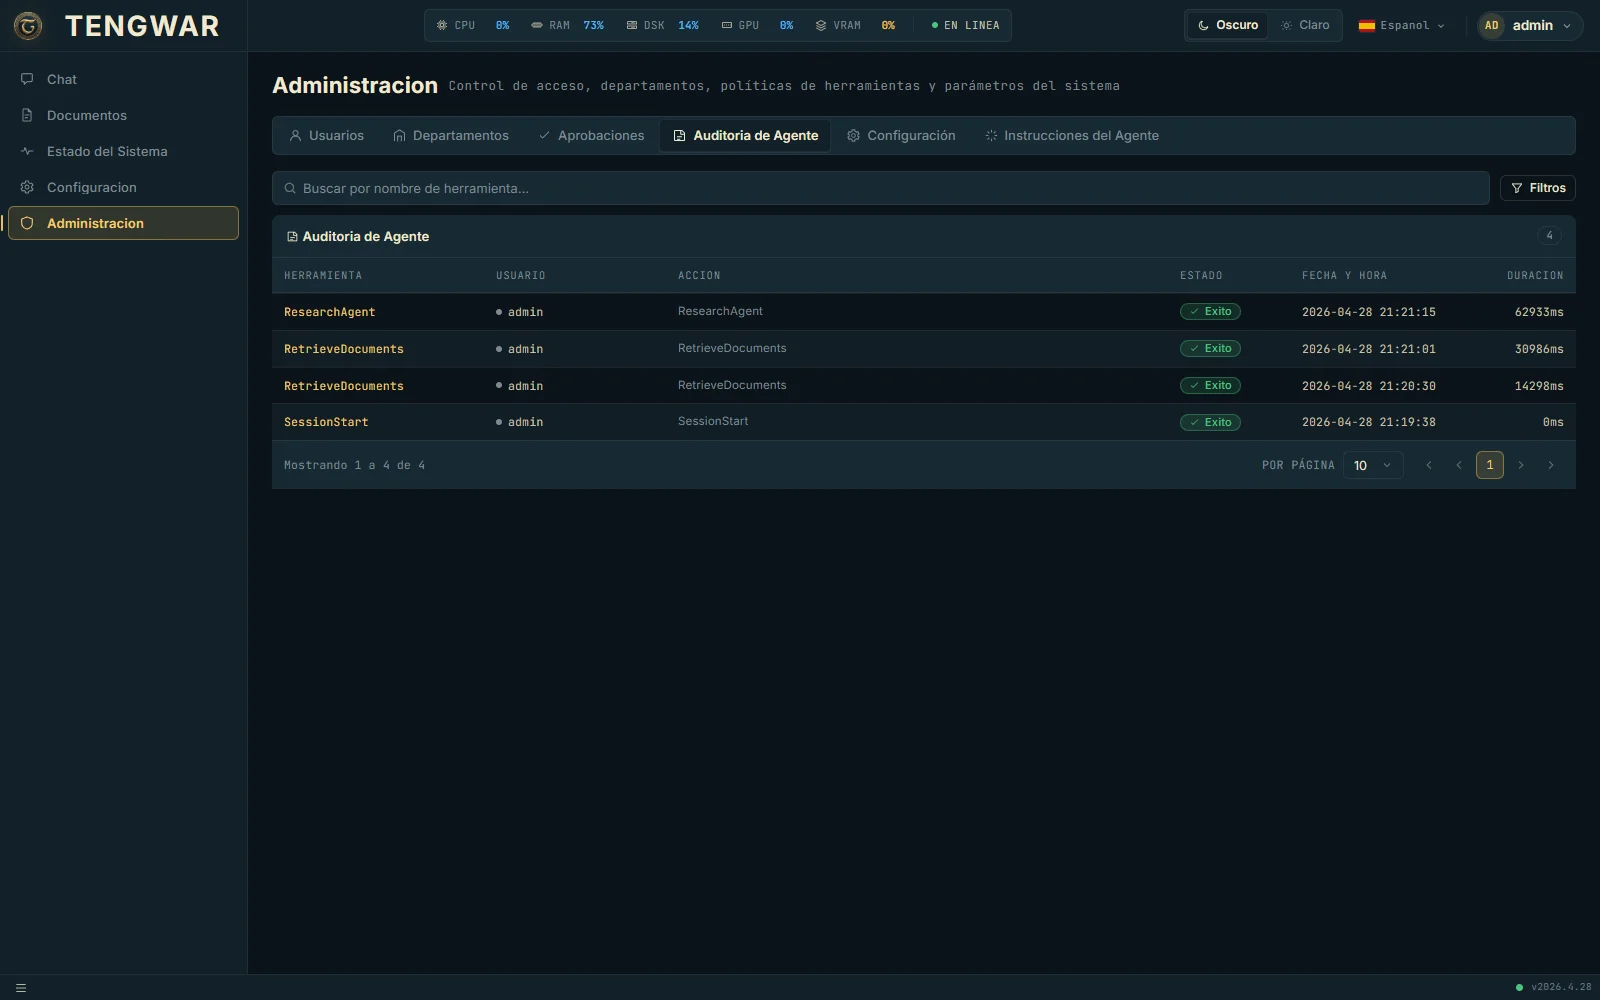Select page 1 in pagination
This screenshot has width=1600, height=1000.
[1490, 465]
